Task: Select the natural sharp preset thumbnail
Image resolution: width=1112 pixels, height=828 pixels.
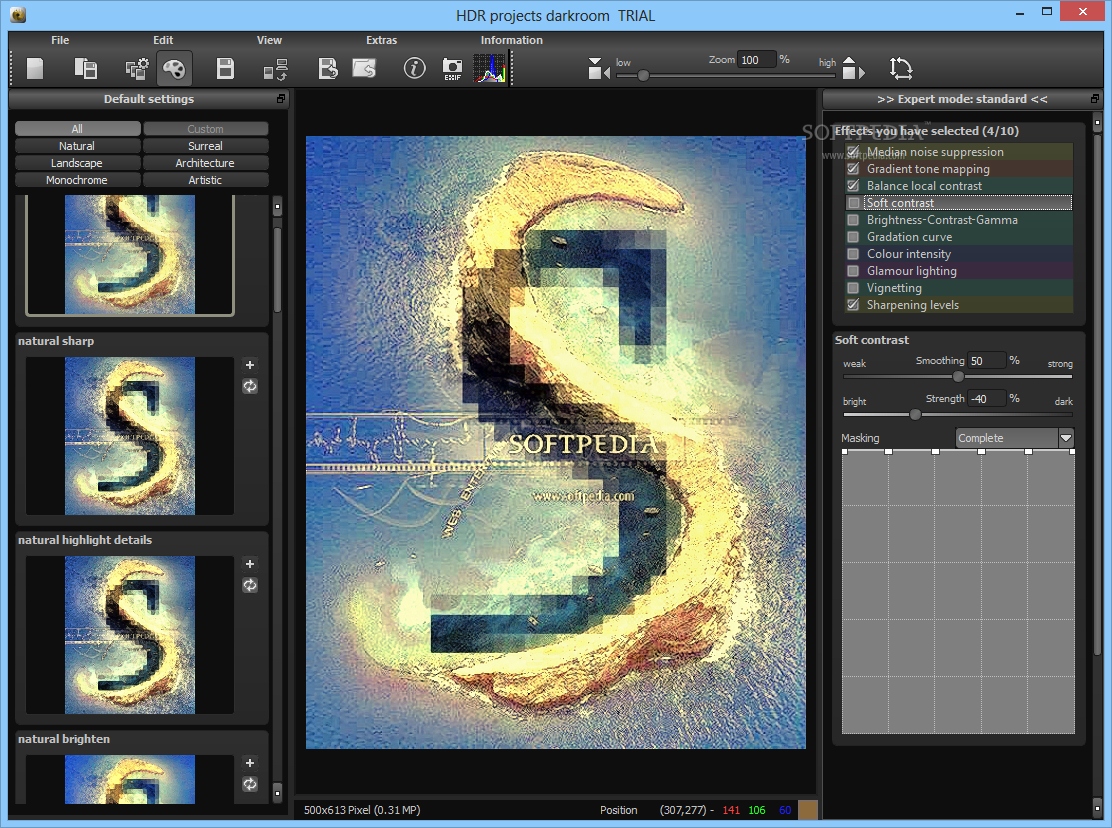Action: (130, 436)
